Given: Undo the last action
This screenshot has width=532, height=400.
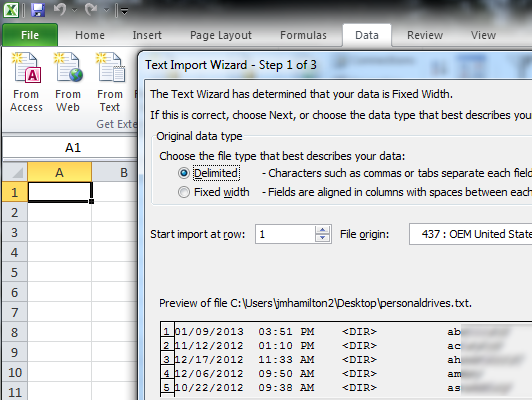Looking at the screenshot, I should tap(60, 9).
